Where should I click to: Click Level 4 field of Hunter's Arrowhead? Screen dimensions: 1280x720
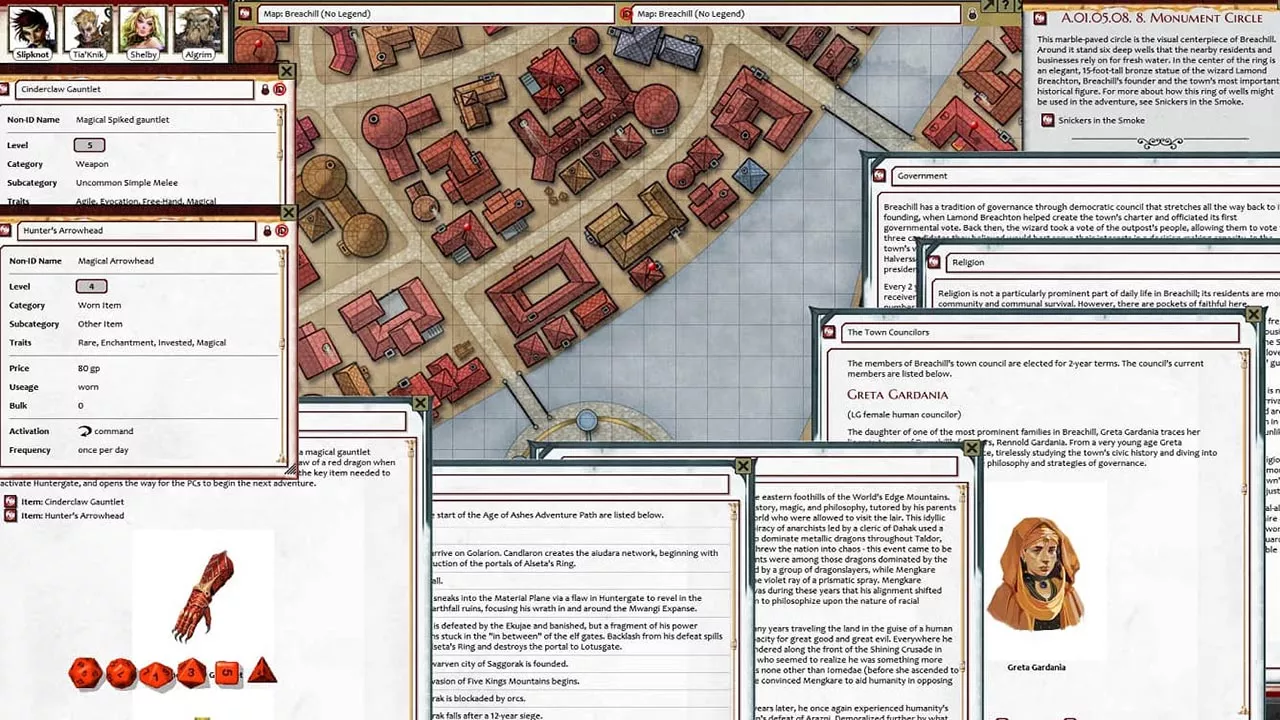[x=91, y=287]
